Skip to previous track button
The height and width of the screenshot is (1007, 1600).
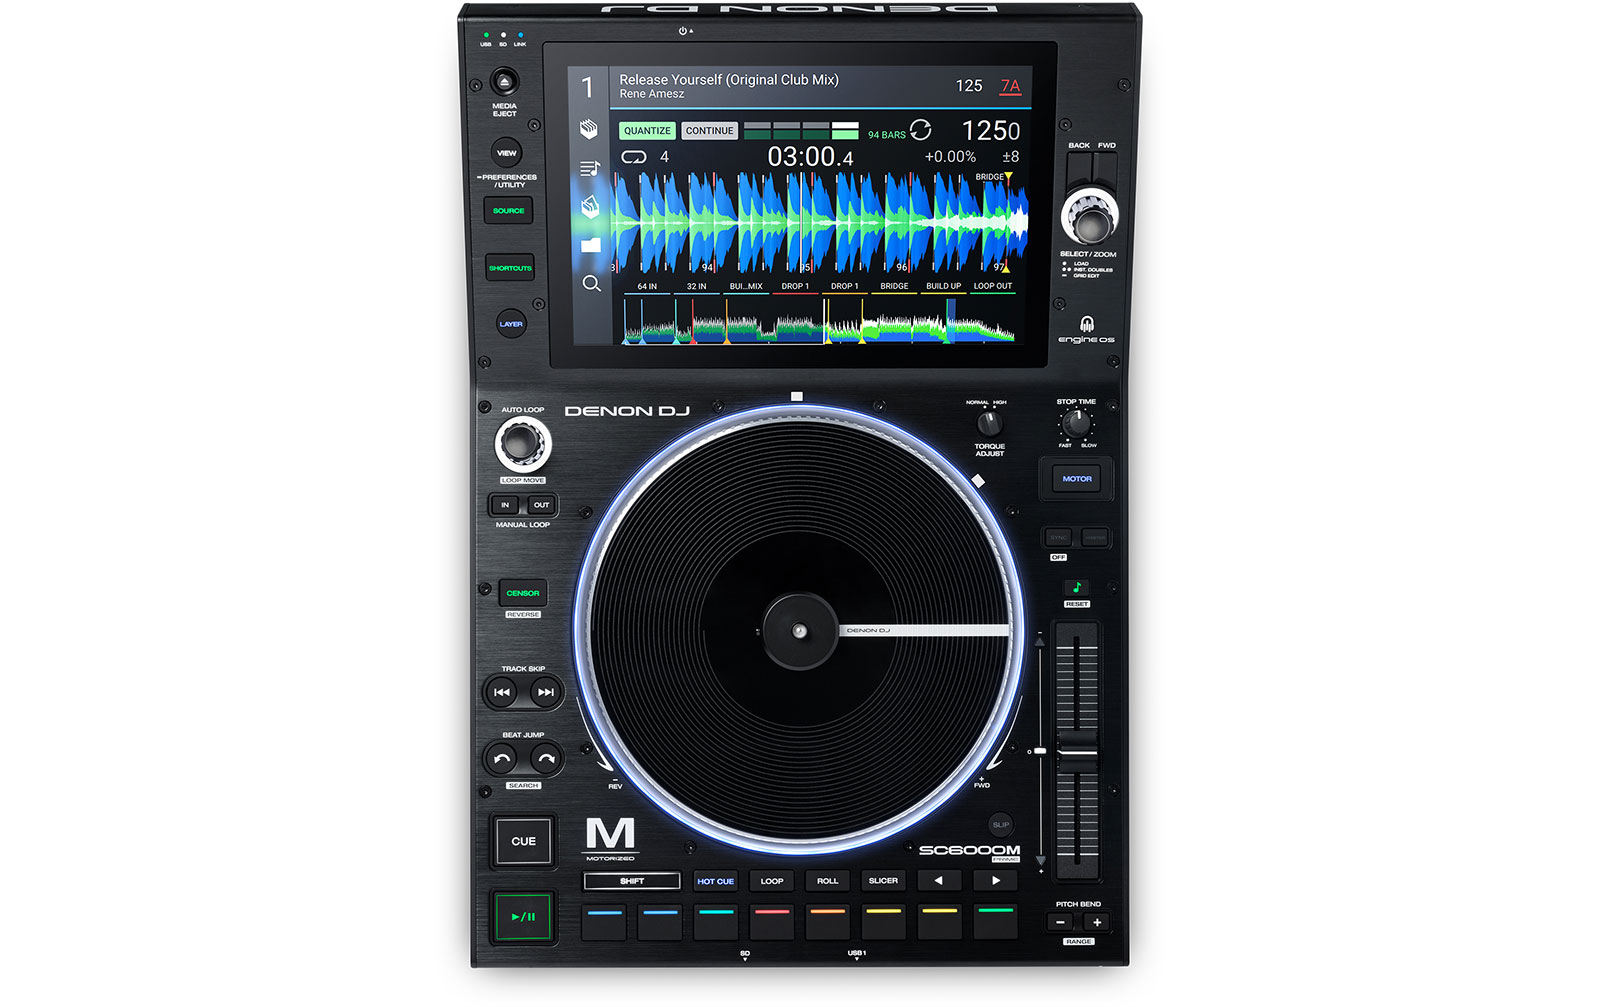point(502,692)
